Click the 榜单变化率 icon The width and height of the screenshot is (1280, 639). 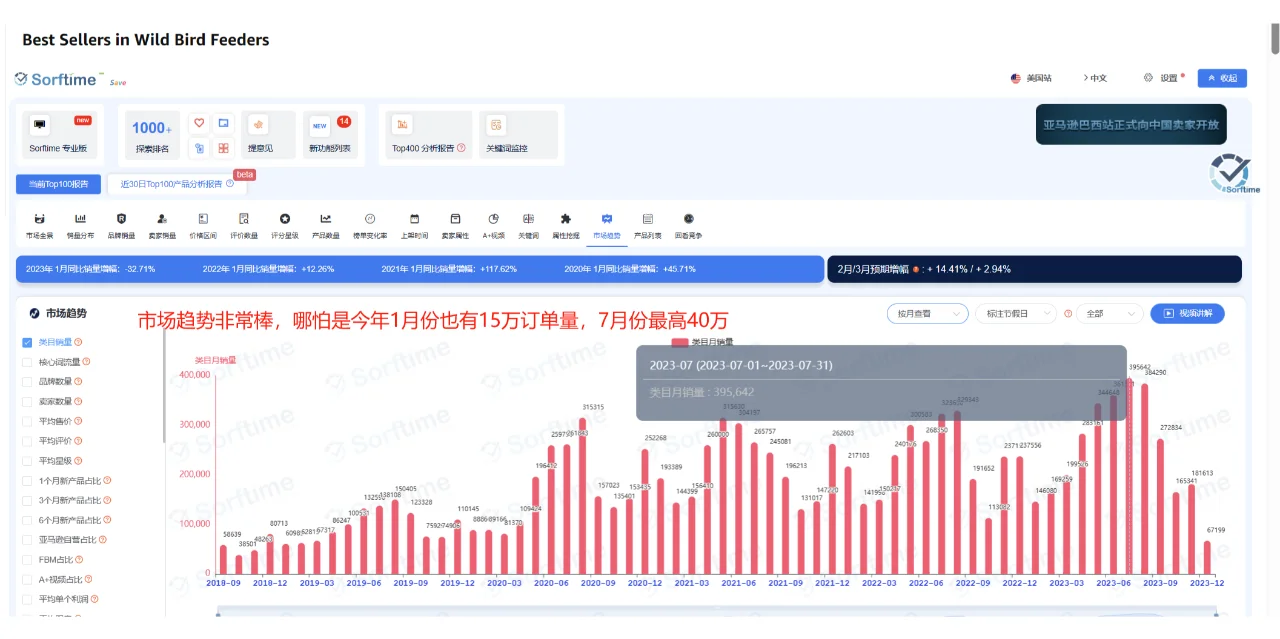coord(368,220)
